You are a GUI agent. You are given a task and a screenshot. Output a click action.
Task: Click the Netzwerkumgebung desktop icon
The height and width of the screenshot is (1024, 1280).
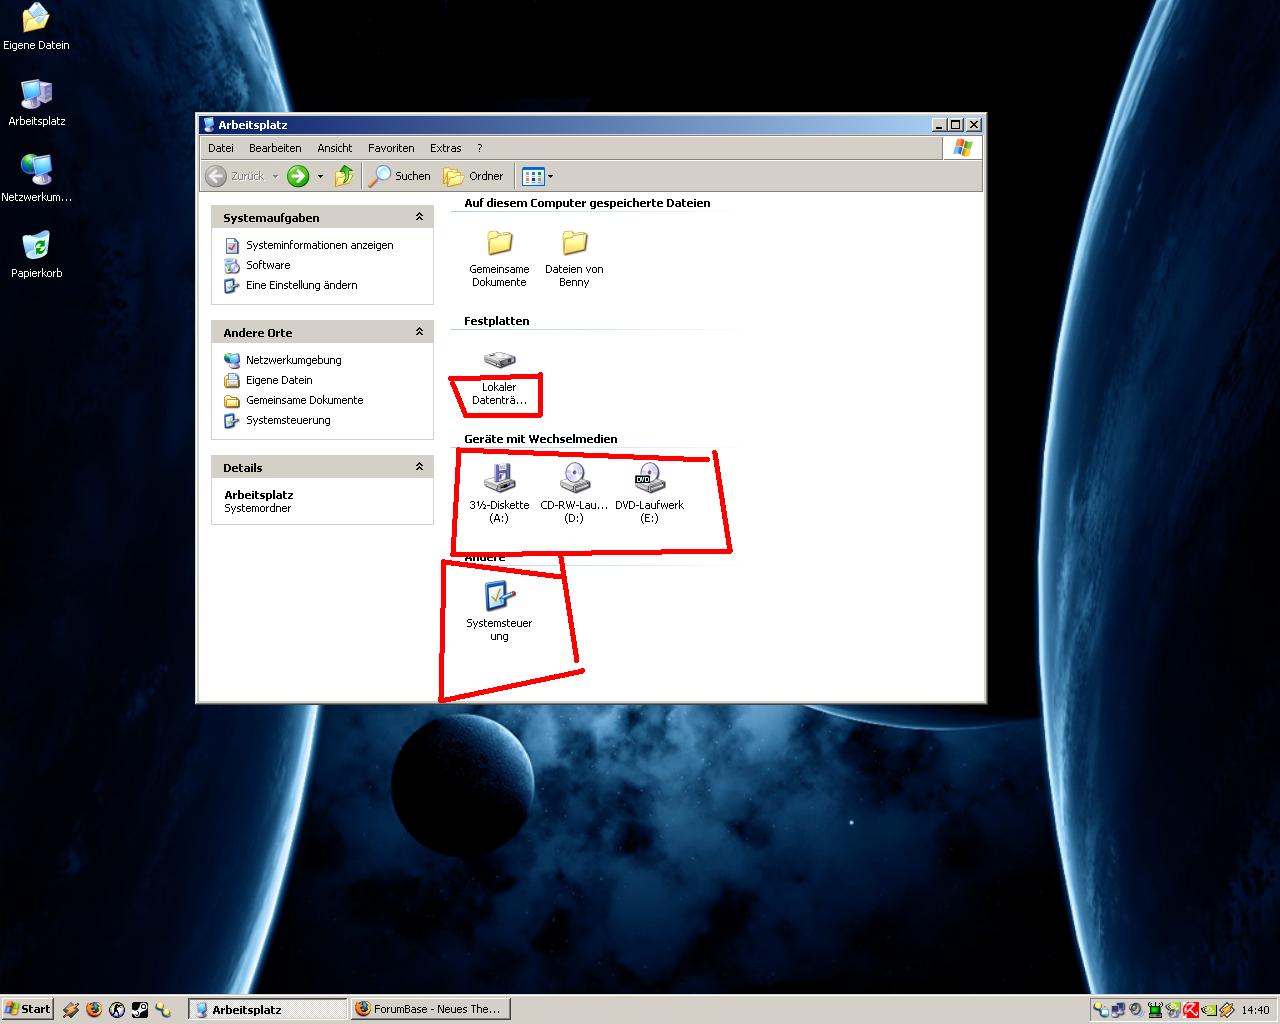[36, 178]
